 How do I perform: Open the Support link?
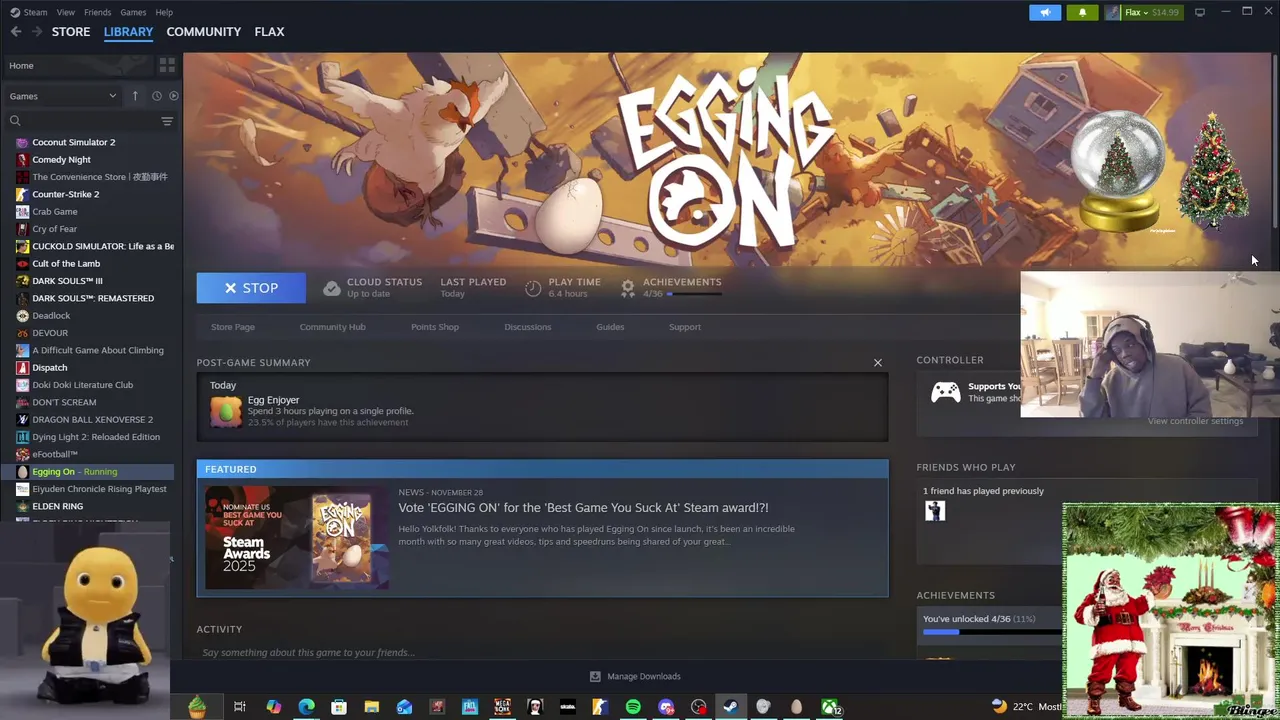[x=685, y=327]
